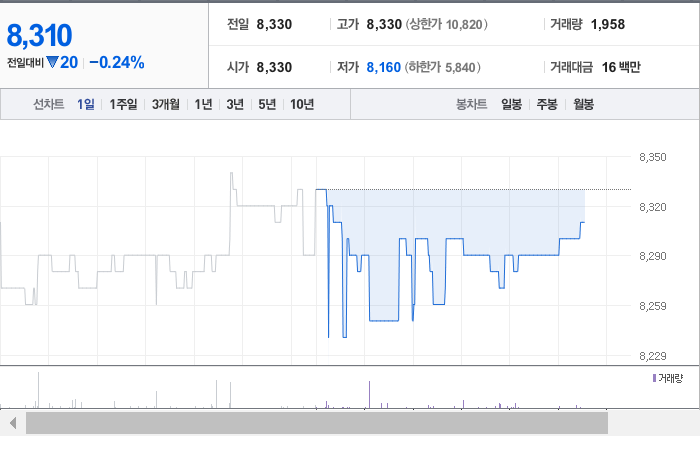Image resolution: width=700 pixels, height=450 pixels.
Task: Click the current price 8,310
Action: point(39,35)
